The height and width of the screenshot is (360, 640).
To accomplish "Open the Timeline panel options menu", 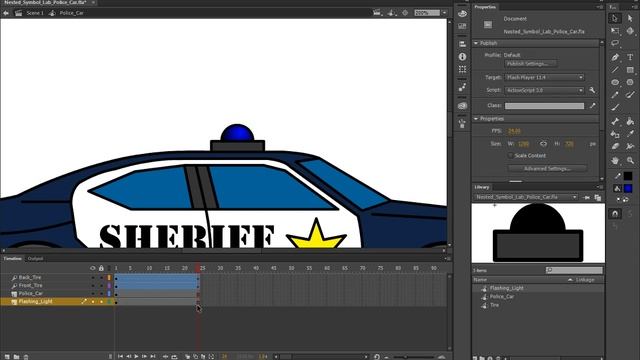I will (x=447, y=258).
